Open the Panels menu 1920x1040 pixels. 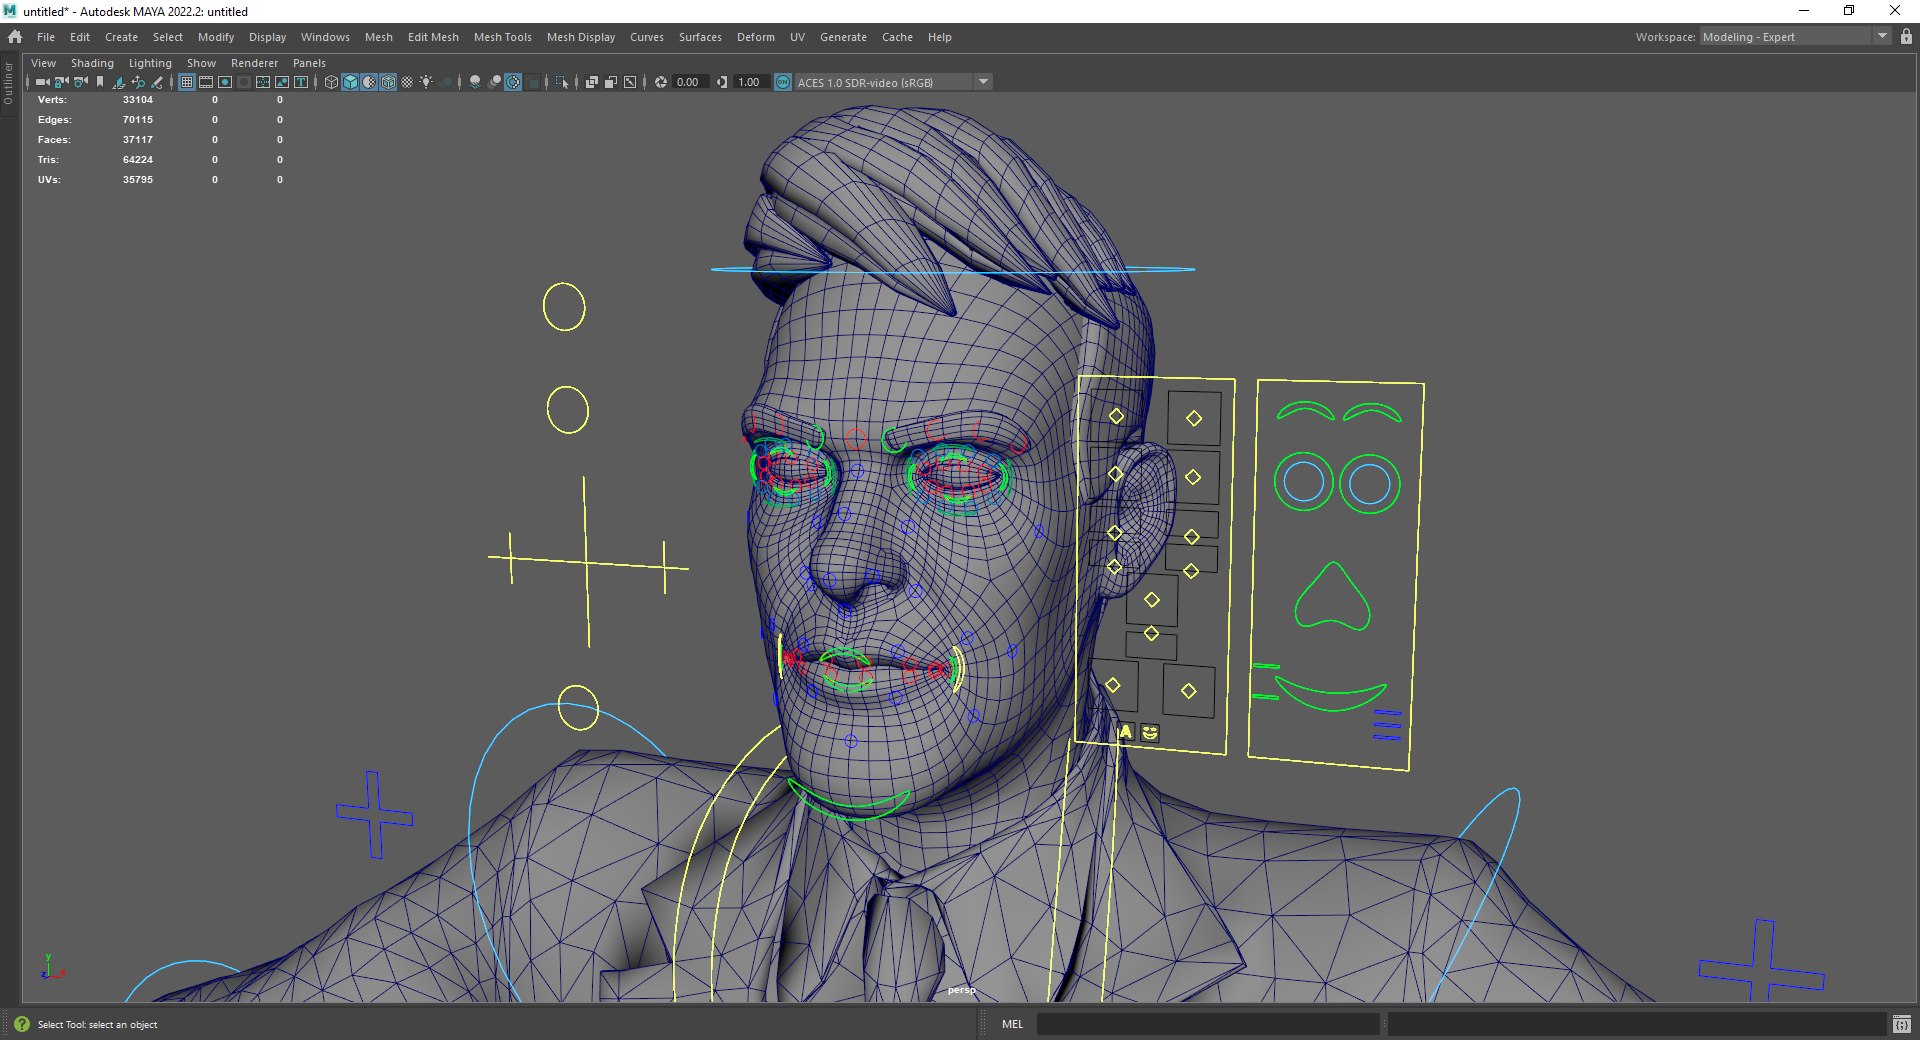pyautogui.click(x=309, y=63)
